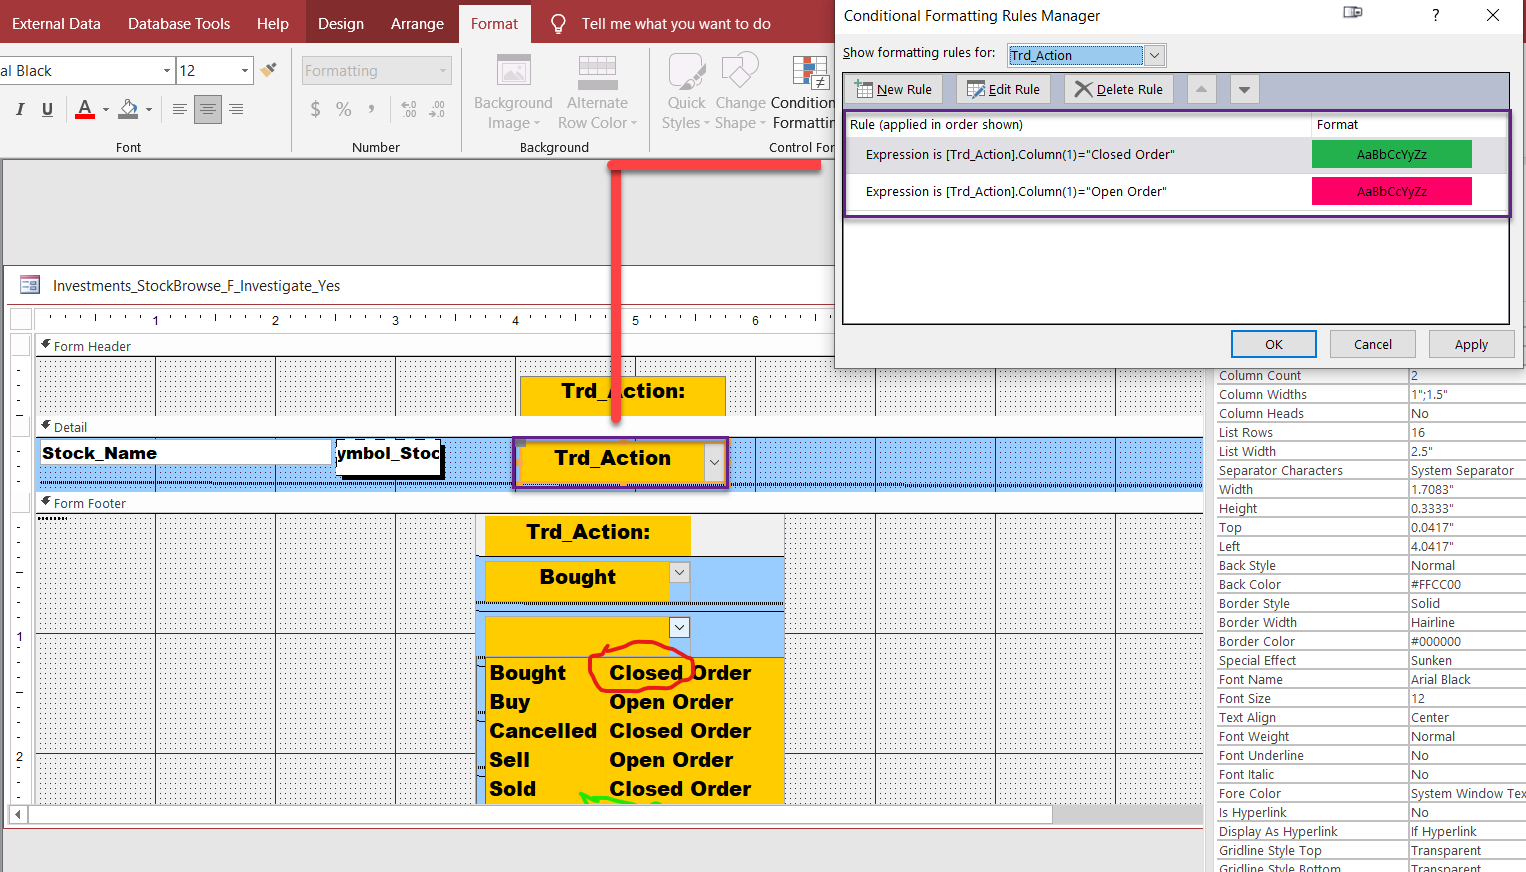Click the form icon beside Investments_StockBrowse_F_Investigate_Yes
The width and height of the screenshot is (1526, 872).
click(x=30, y=285)
